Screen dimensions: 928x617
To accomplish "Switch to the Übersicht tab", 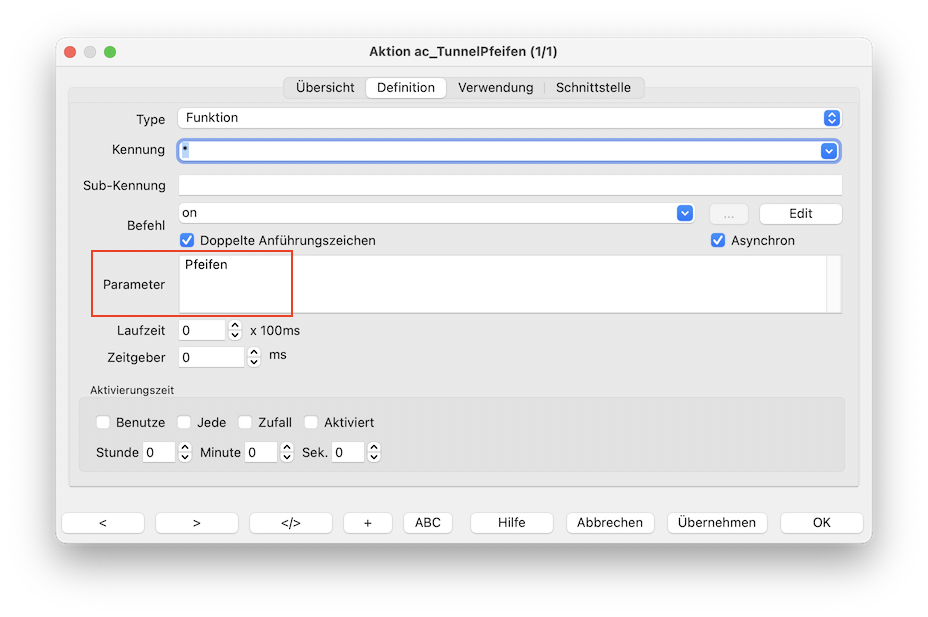I will [325, 88].
